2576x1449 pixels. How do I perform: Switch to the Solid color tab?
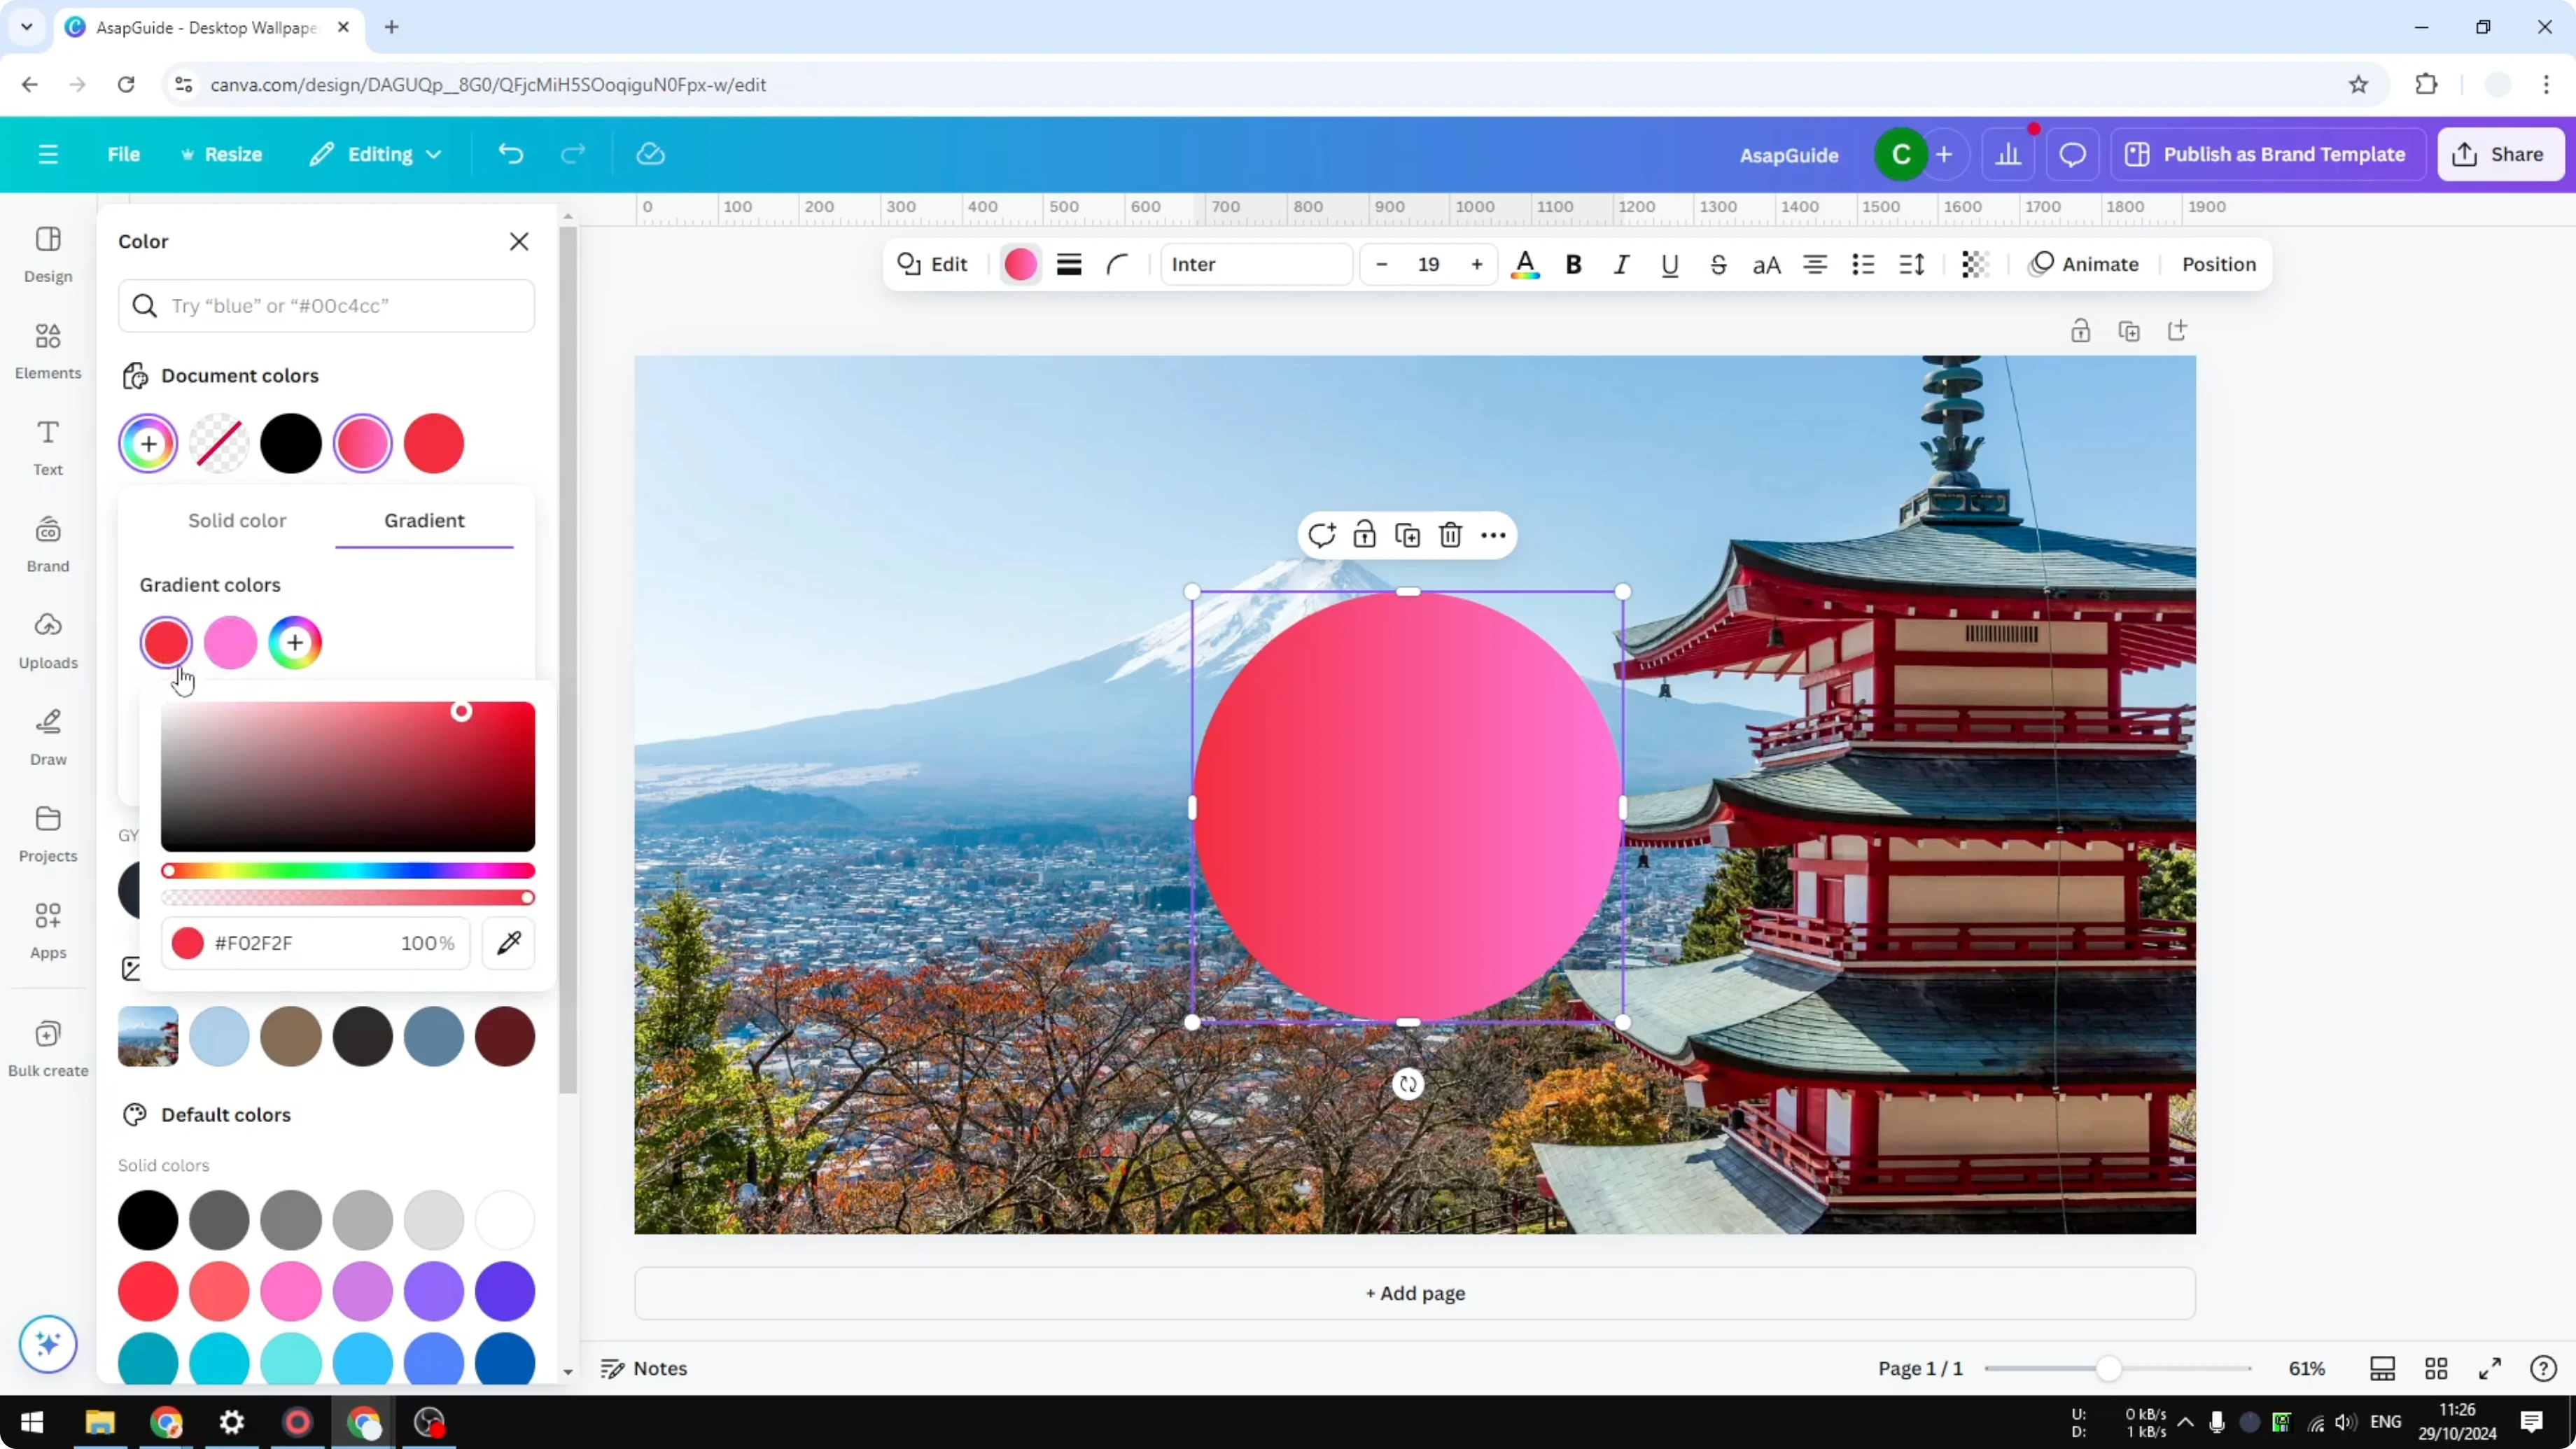click(x=237, y=519)
